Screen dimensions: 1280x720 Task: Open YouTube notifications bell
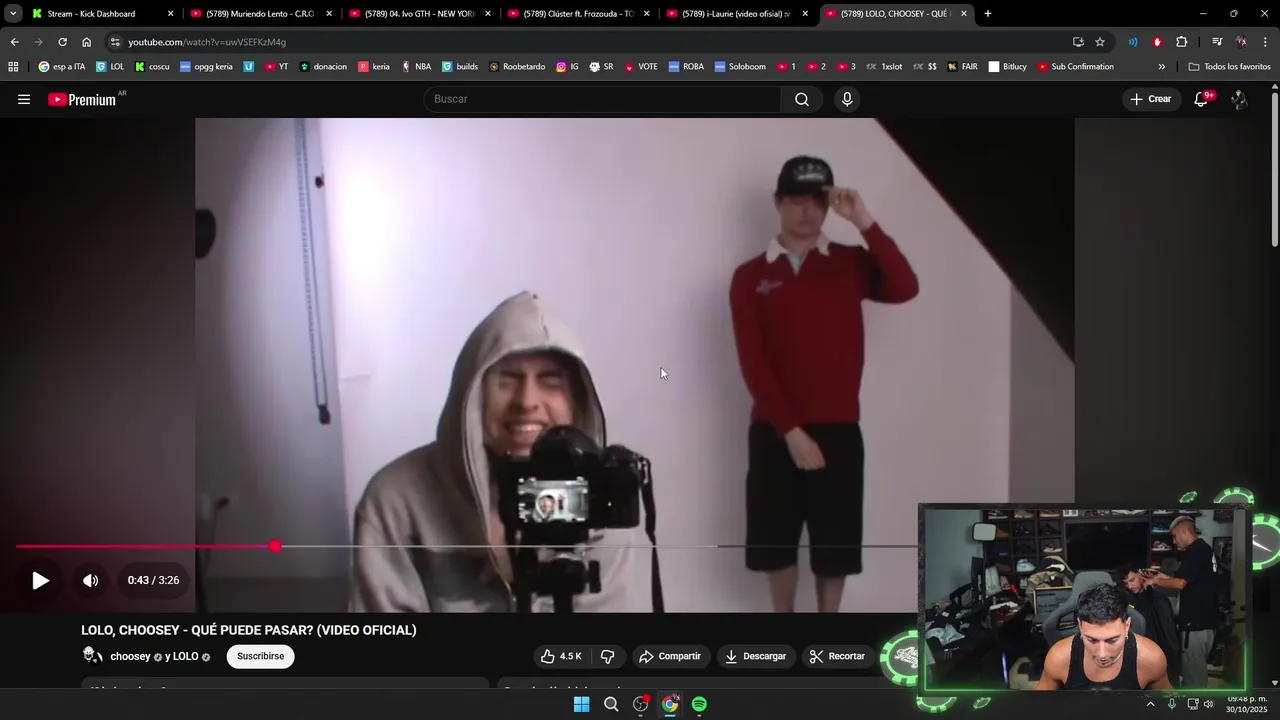coord(1202,99)
